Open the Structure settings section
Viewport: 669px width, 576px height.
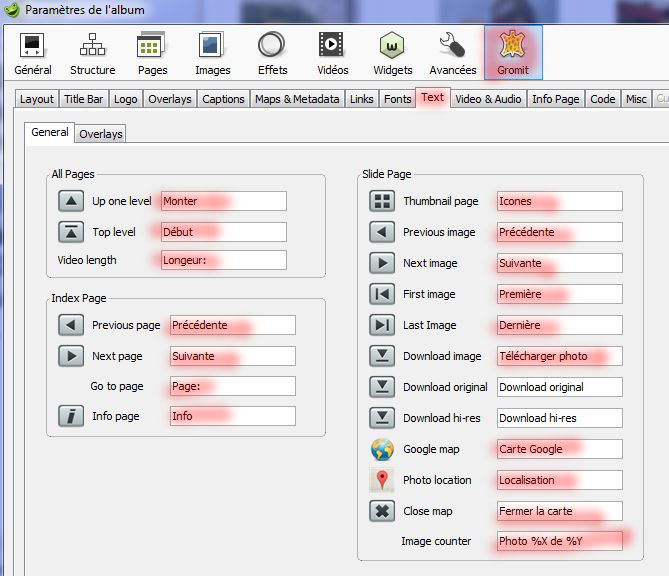pyautogui.click(x=92, y=53)
